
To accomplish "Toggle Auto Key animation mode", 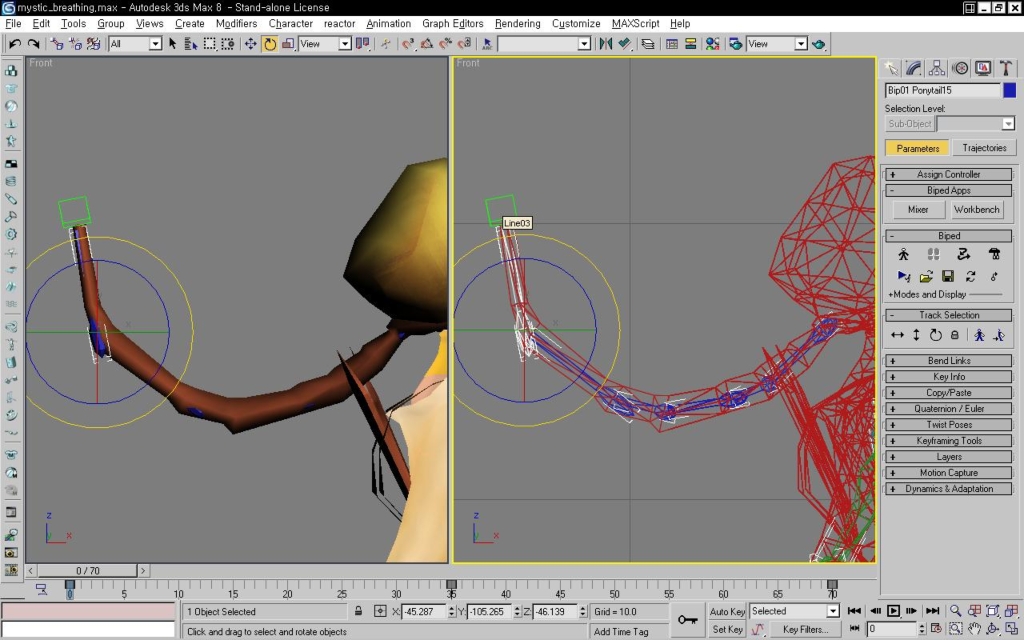I will pos(727,611).
